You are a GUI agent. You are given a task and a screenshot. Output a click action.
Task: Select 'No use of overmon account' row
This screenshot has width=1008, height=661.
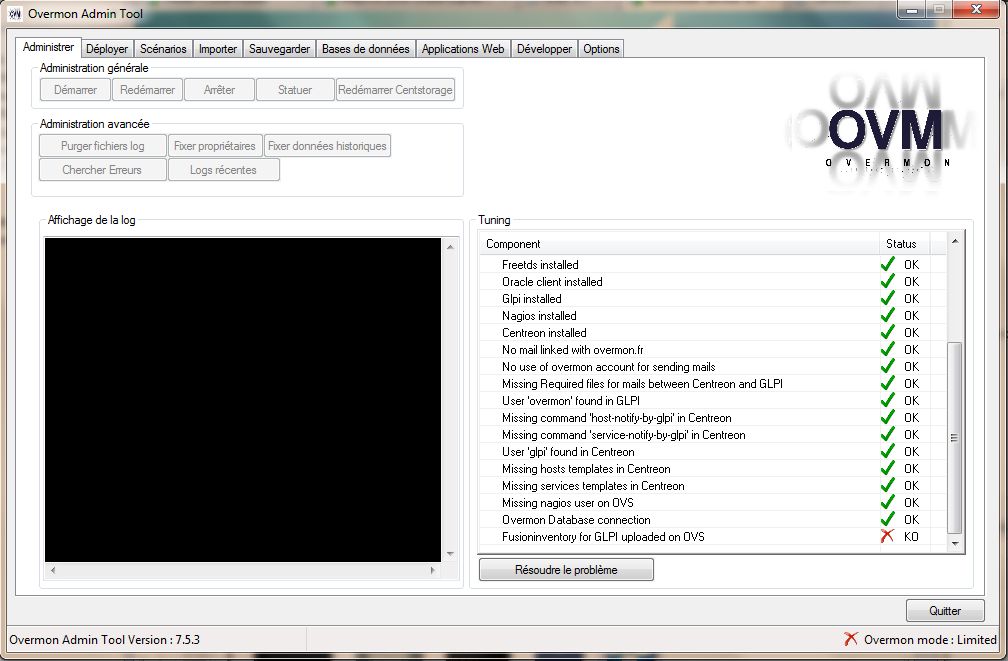coord(712,367)
